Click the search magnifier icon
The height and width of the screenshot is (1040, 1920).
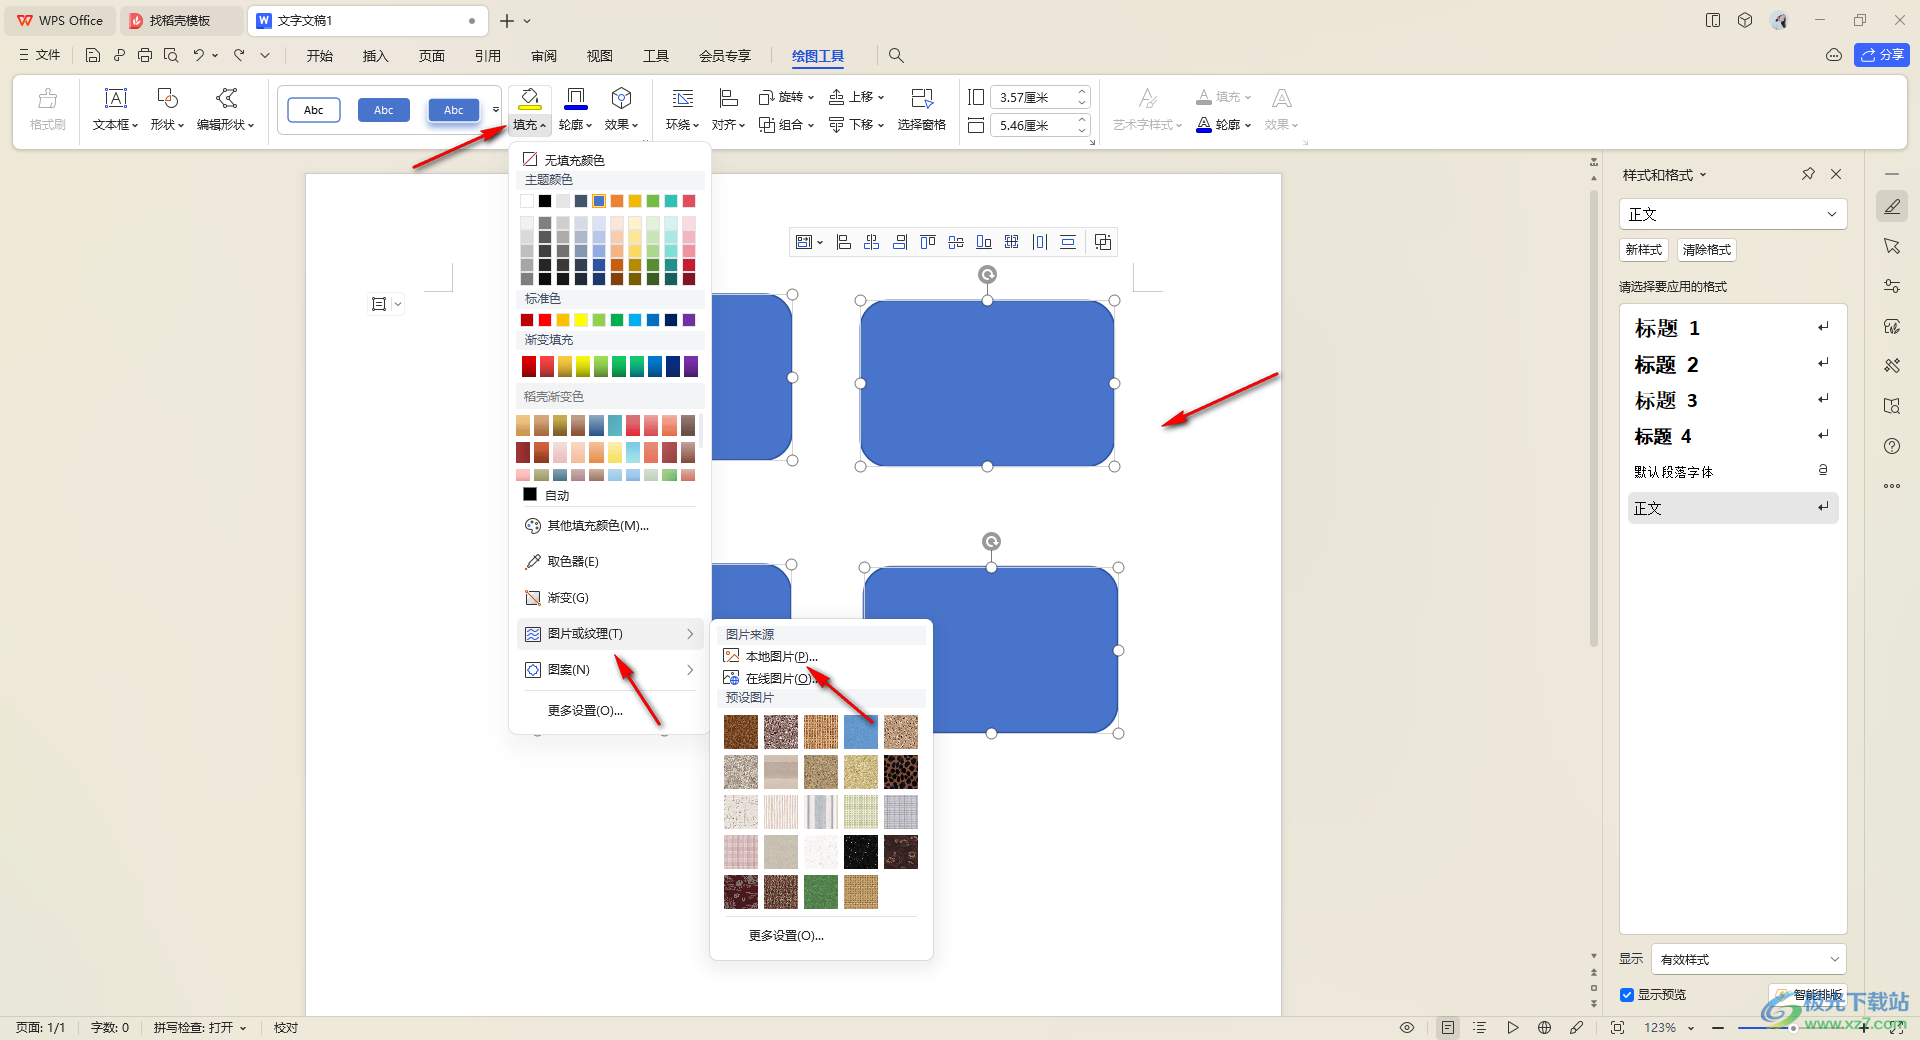(x=896, y=56)
